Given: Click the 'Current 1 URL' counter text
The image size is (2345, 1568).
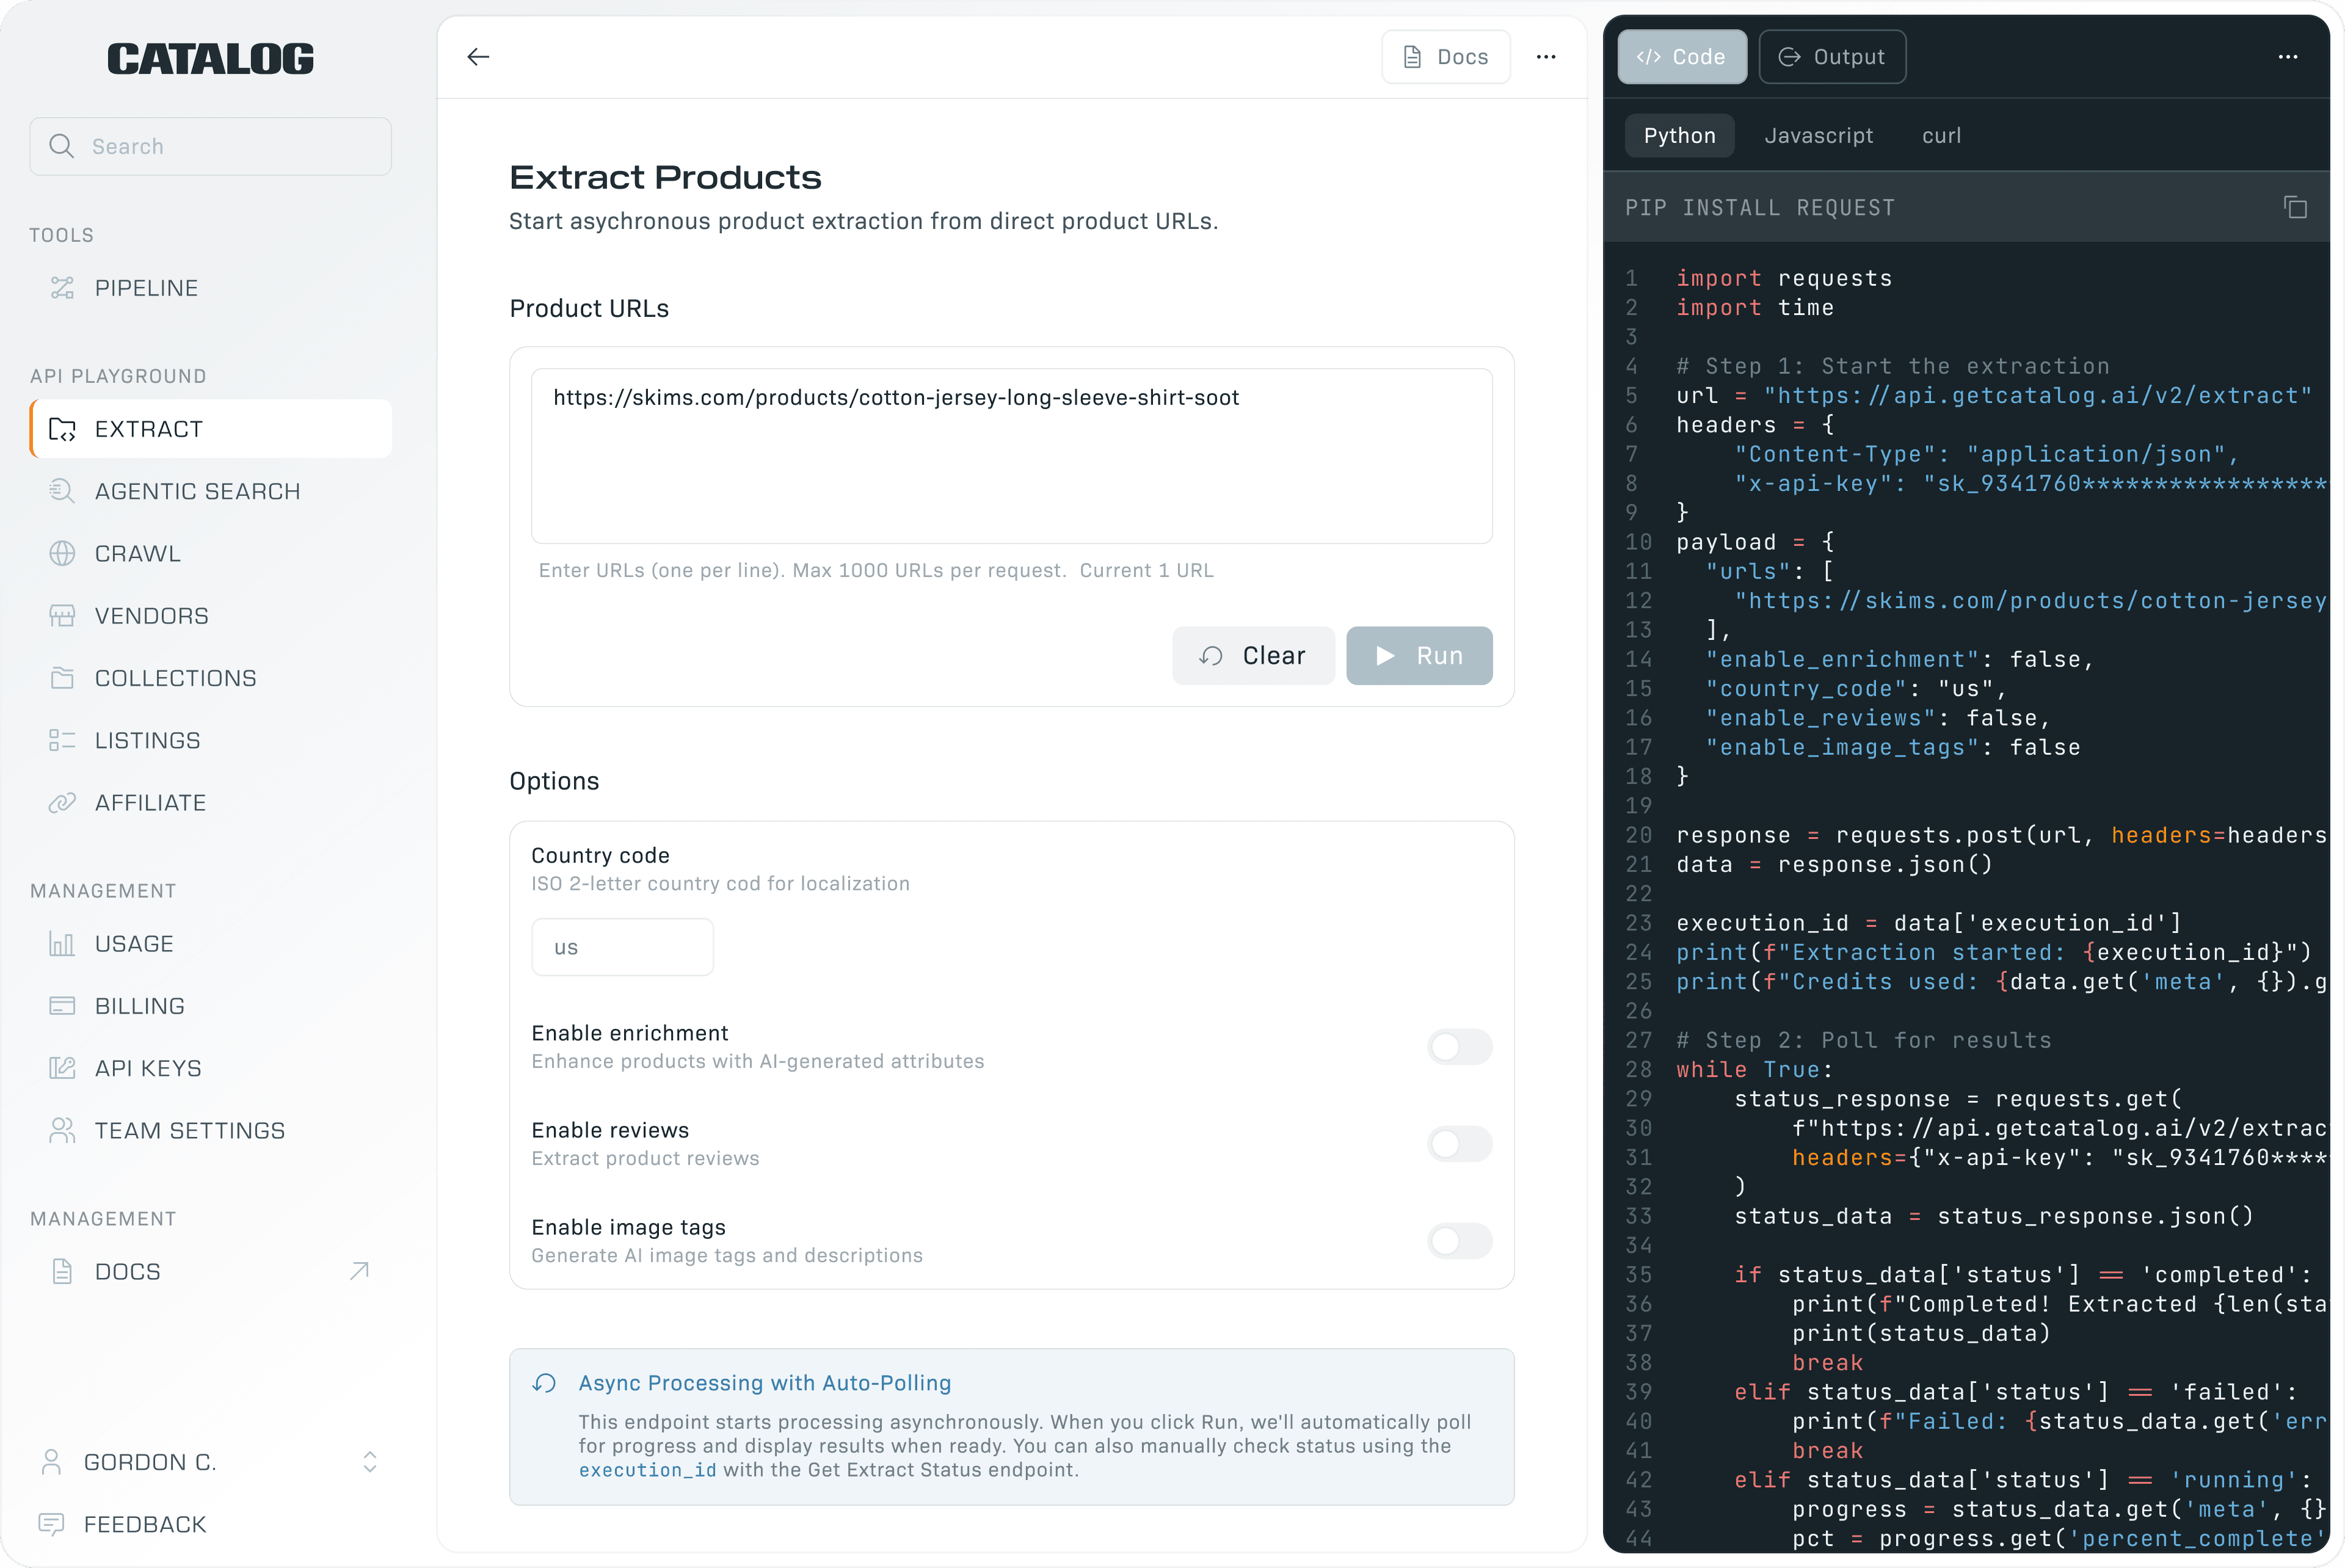Looking at the screenshot, I should (x=1146, y=570).
